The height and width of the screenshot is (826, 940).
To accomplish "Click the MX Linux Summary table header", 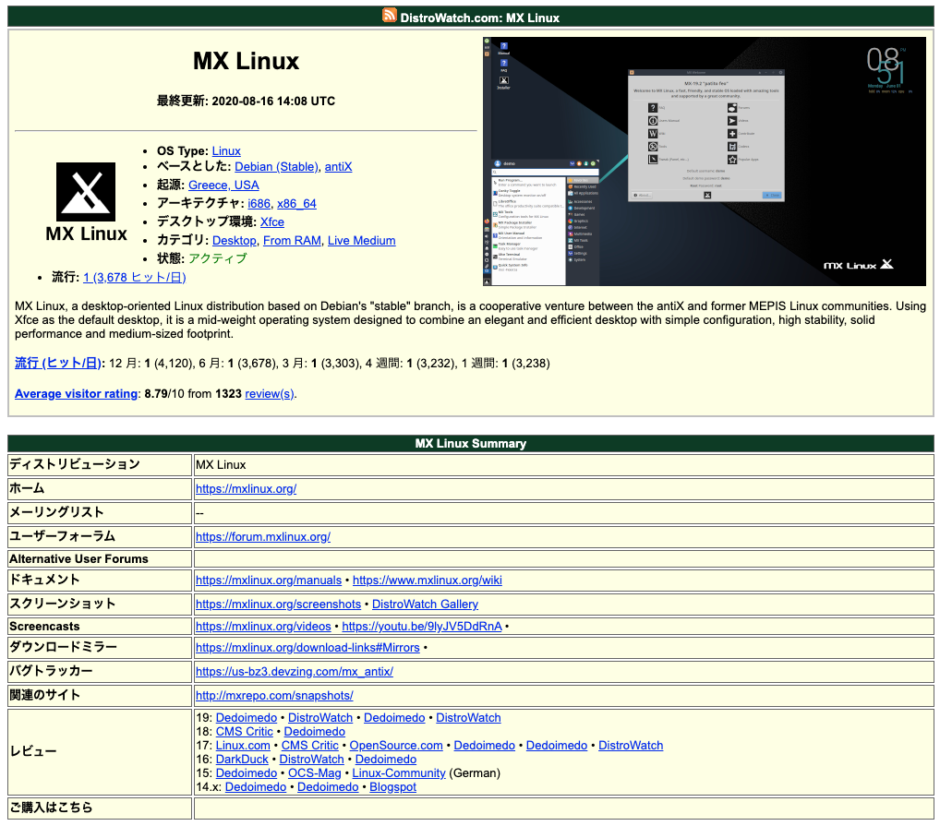I will click(x=471, y=444).
